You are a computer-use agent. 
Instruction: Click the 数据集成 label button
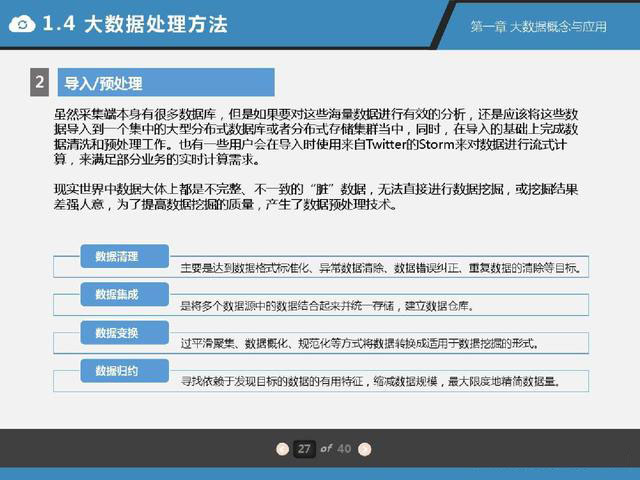117,294
